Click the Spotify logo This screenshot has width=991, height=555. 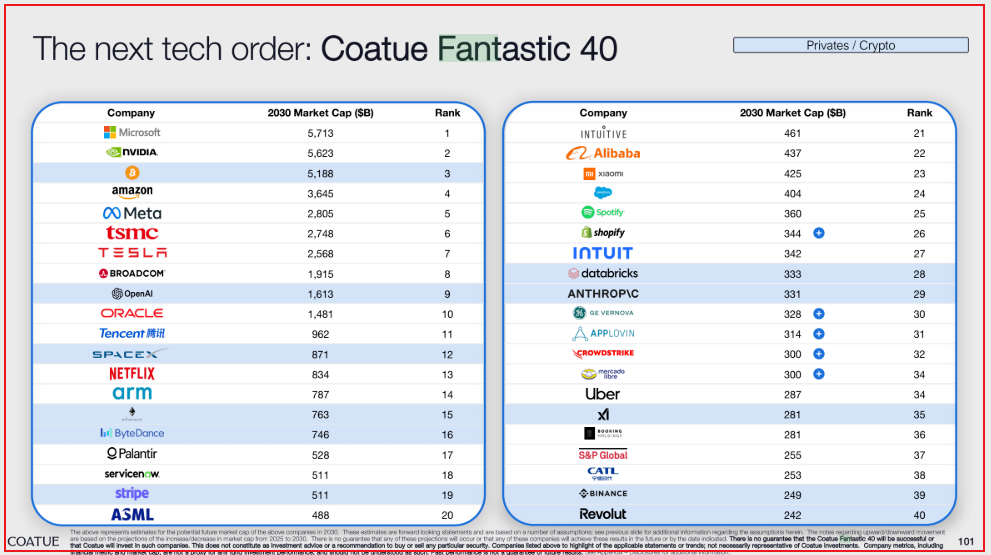pos(603,213)
